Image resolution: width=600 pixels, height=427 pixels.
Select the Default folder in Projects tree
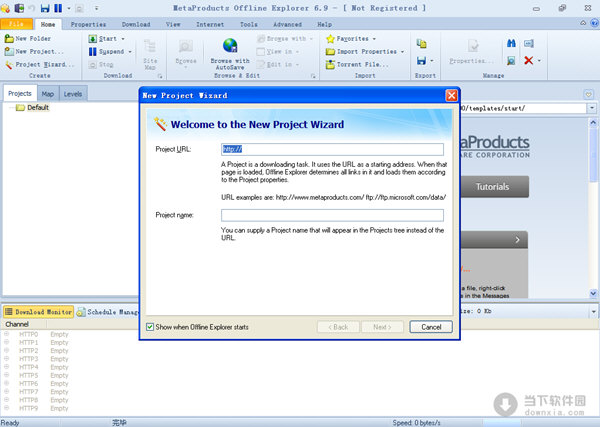coord(33,108)
